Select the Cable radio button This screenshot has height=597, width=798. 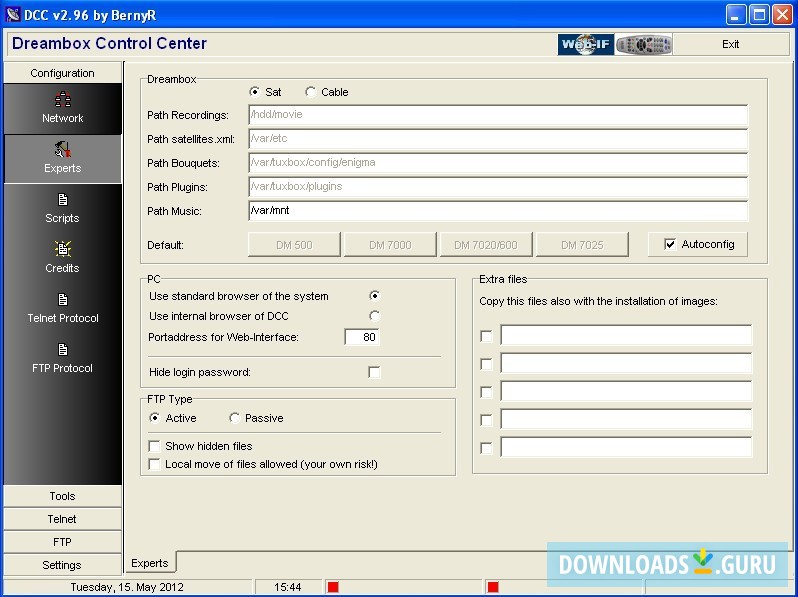[311, 92]
